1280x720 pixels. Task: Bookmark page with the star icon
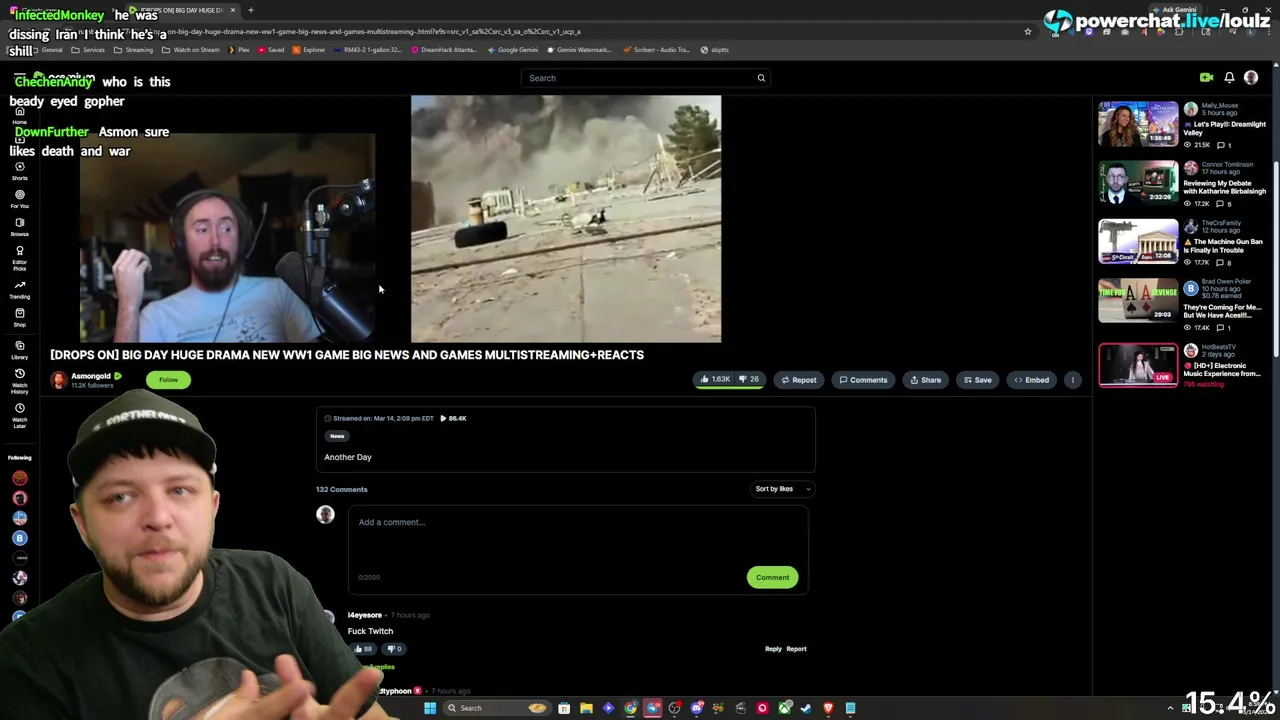click(1027, 32)
